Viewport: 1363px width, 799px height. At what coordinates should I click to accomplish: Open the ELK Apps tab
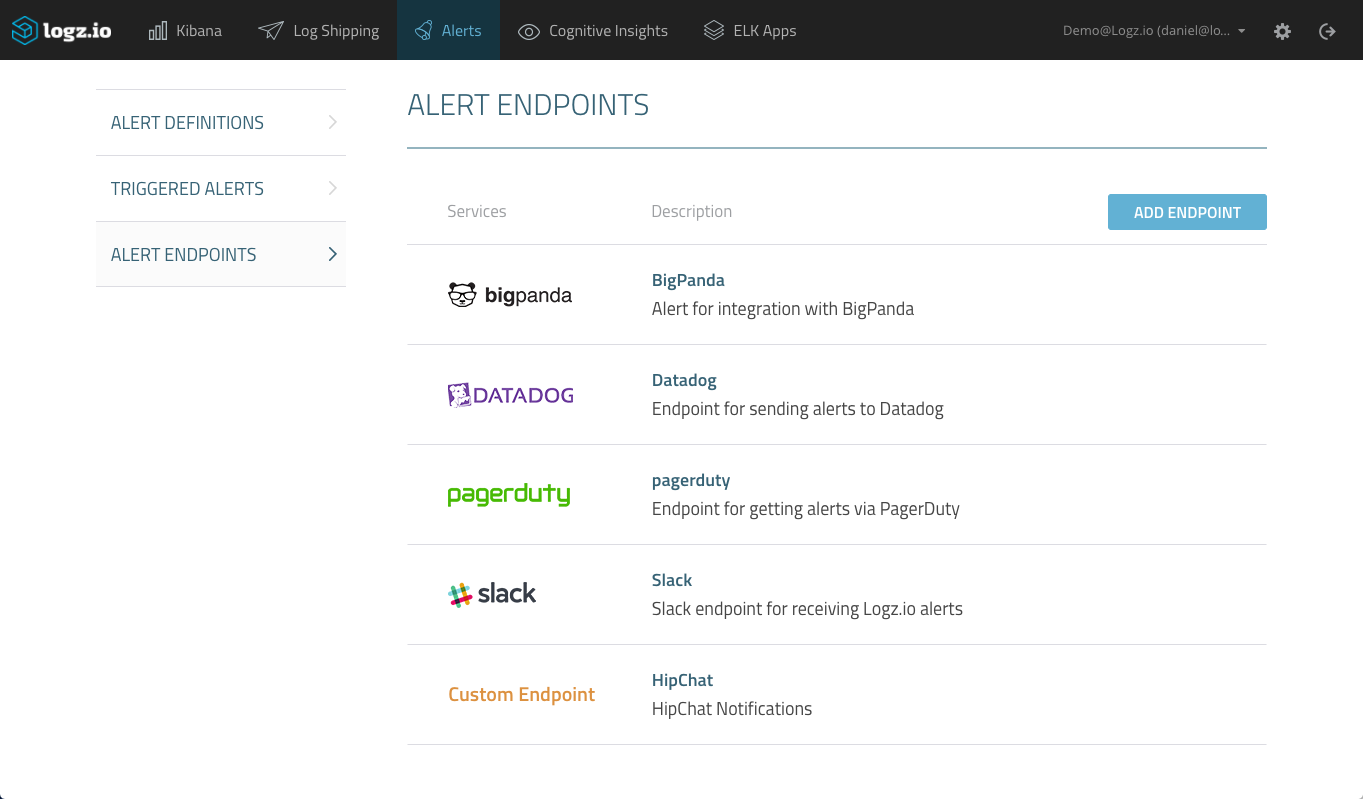750,30
